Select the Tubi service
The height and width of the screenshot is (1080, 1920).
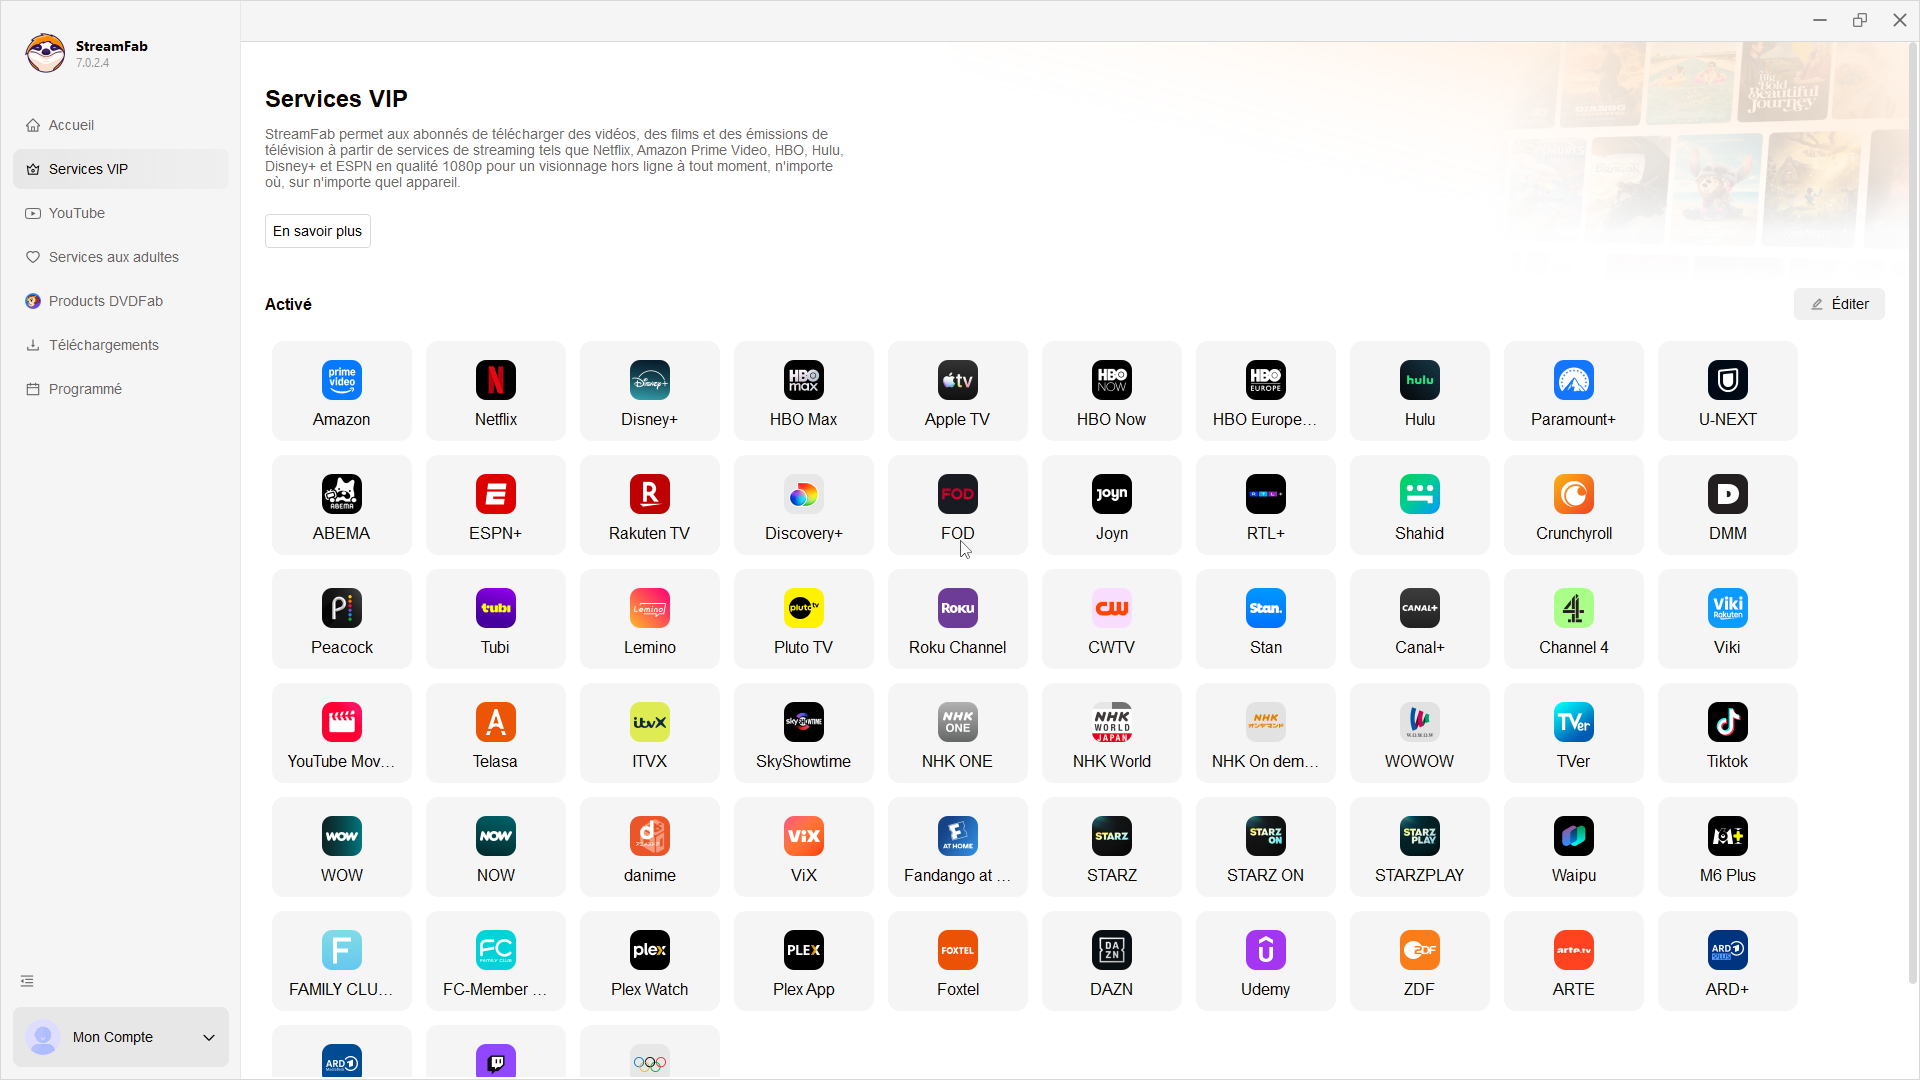[496, 619]
